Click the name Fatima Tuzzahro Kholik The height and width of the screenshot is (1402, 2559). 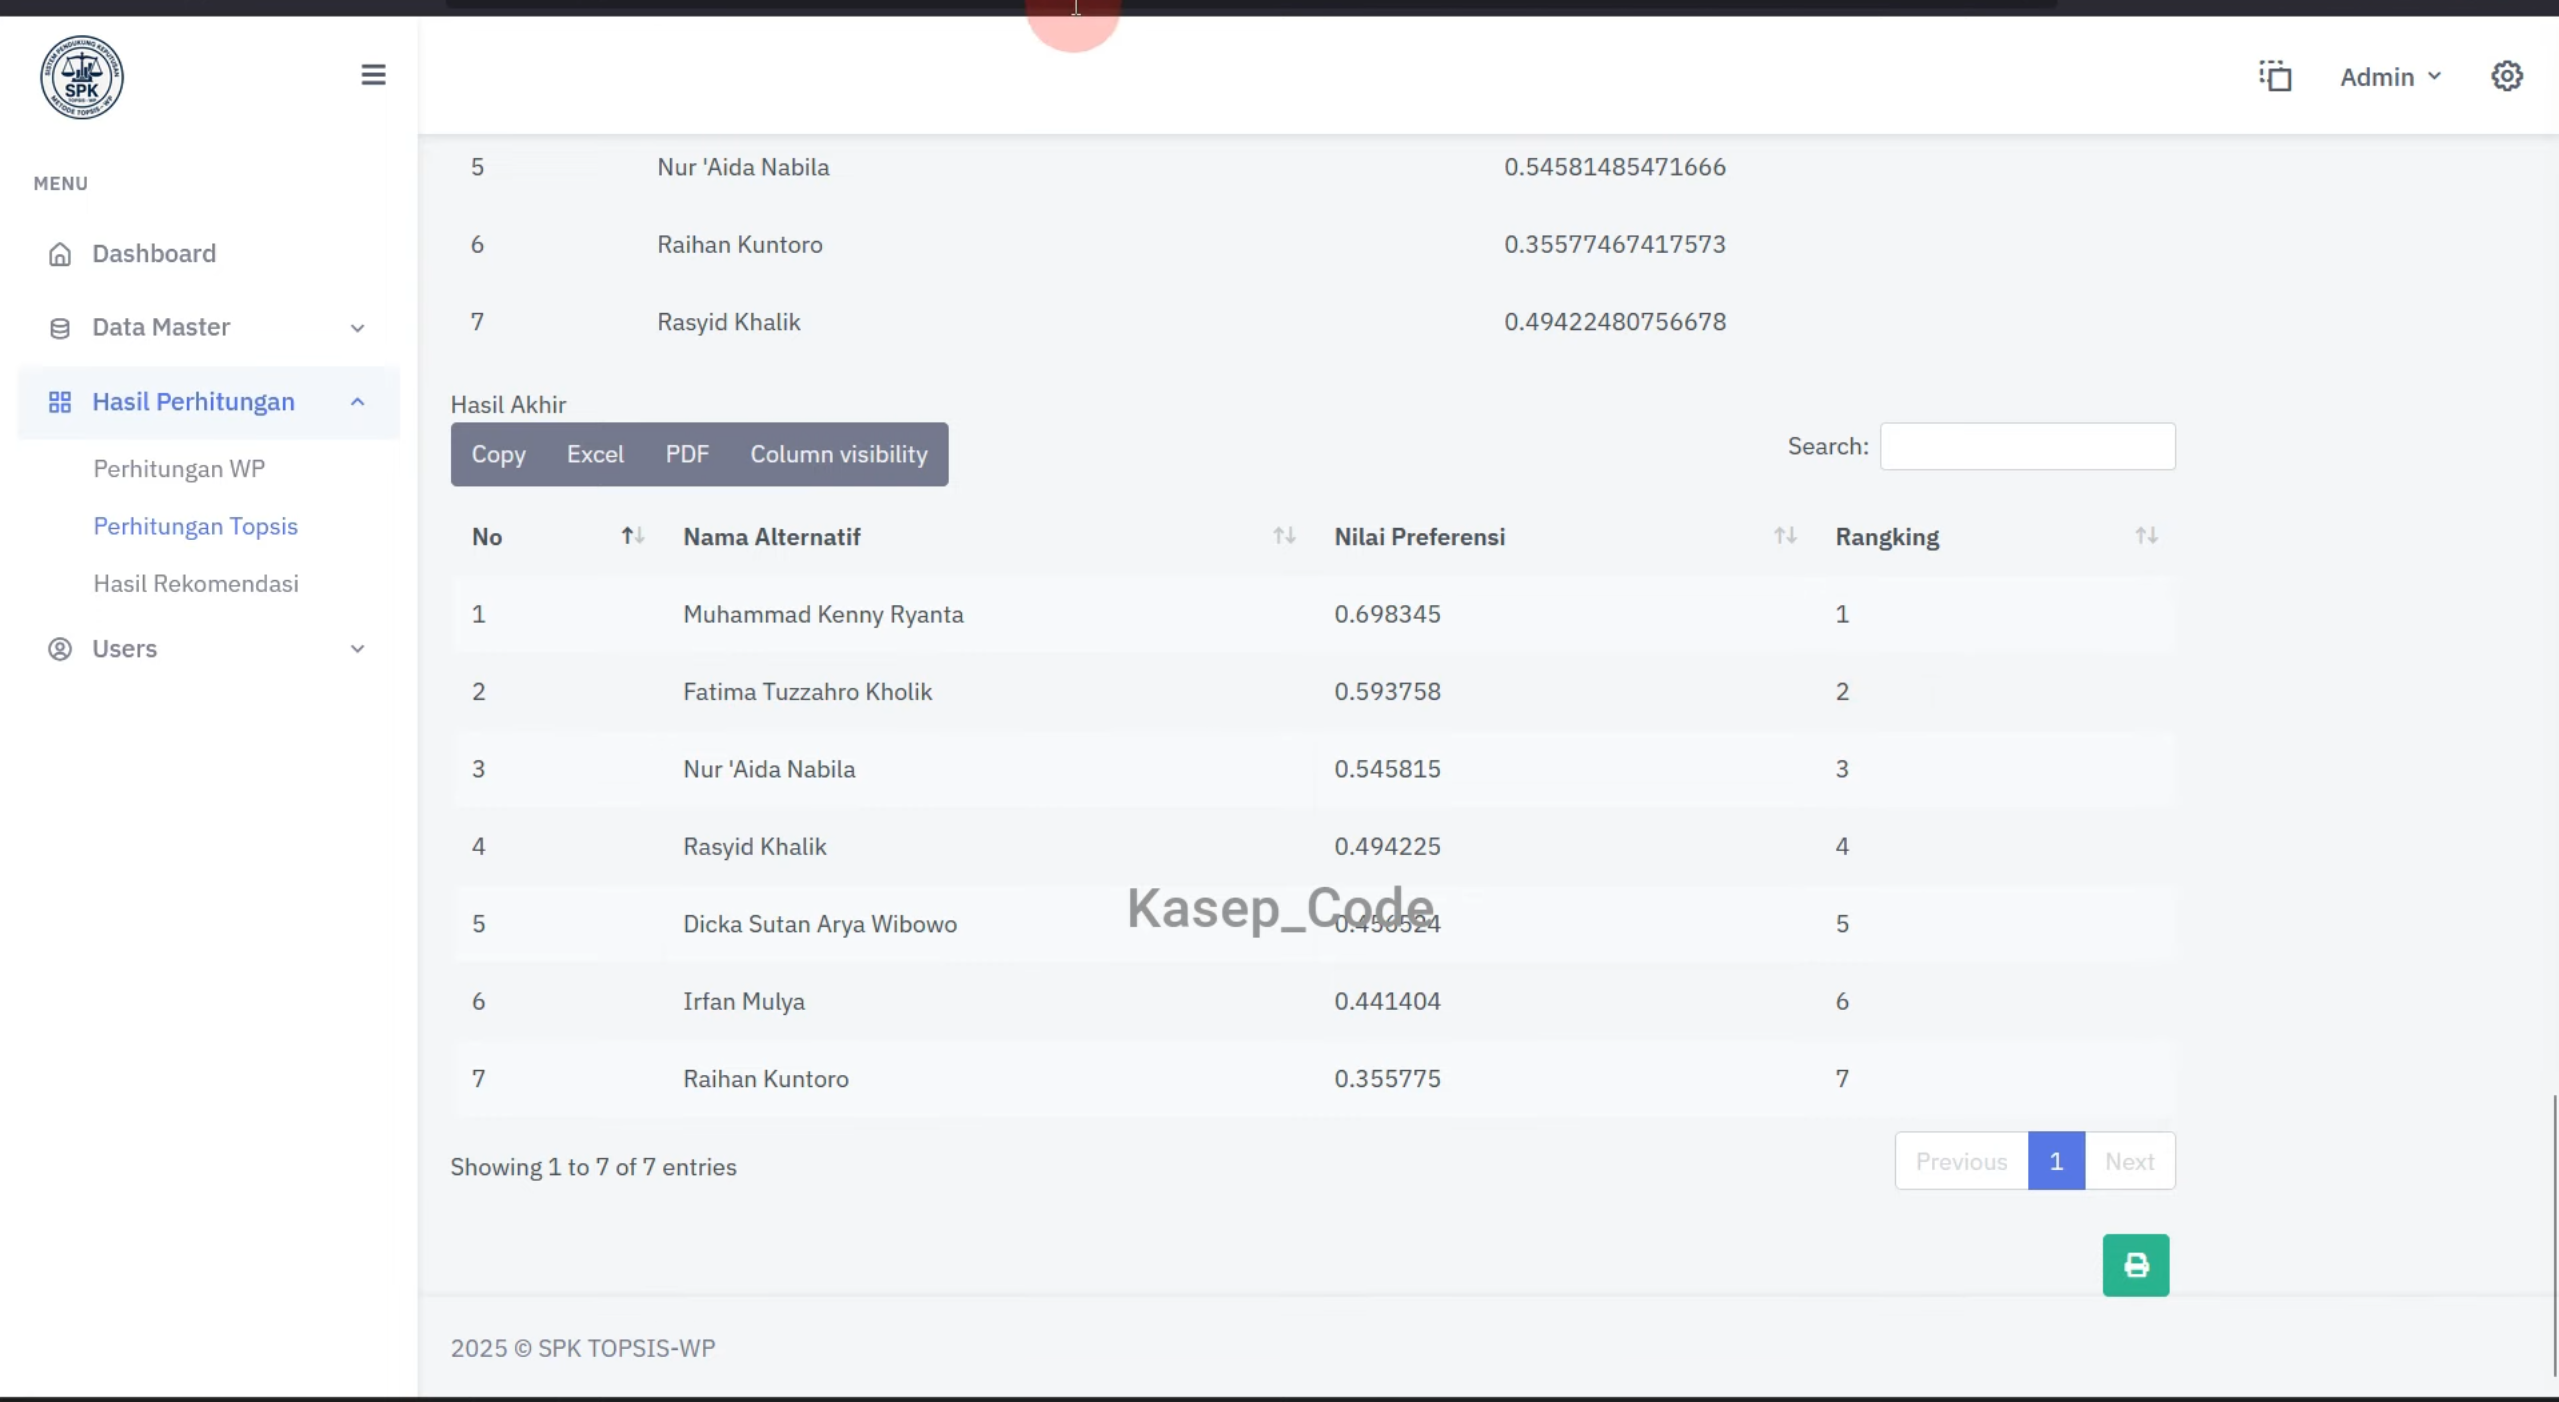807,692
